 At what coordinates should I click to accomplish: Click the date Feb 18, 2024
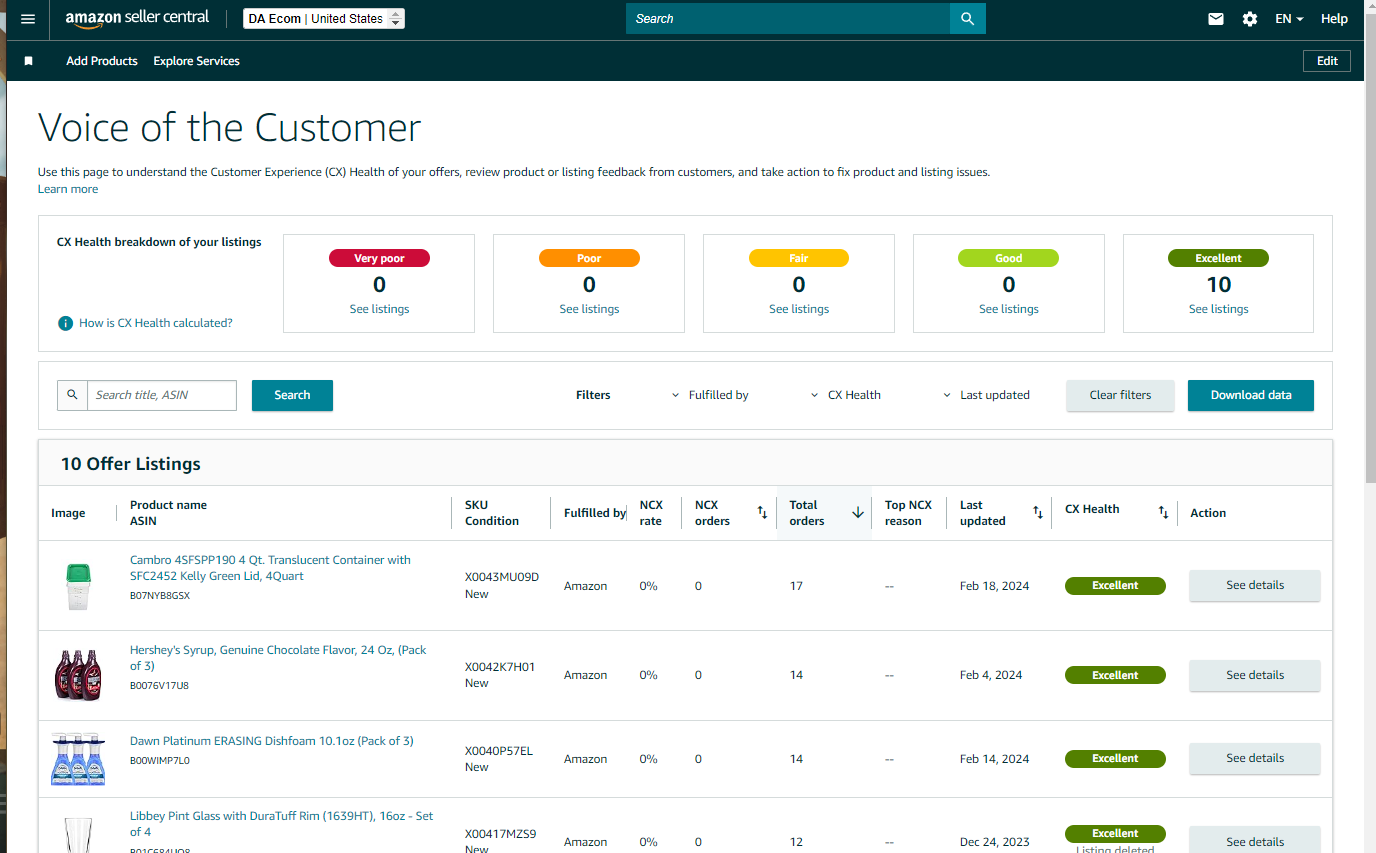tap(994, 586)
